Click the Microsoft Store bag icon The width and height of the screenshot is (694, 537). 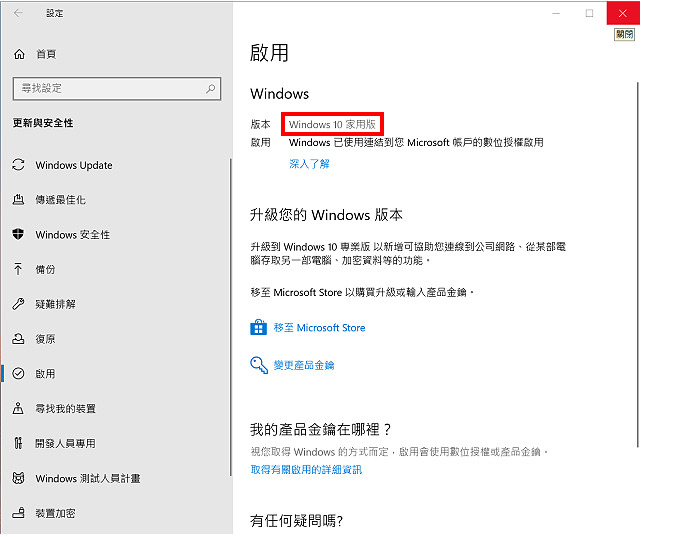click(258, 328)
